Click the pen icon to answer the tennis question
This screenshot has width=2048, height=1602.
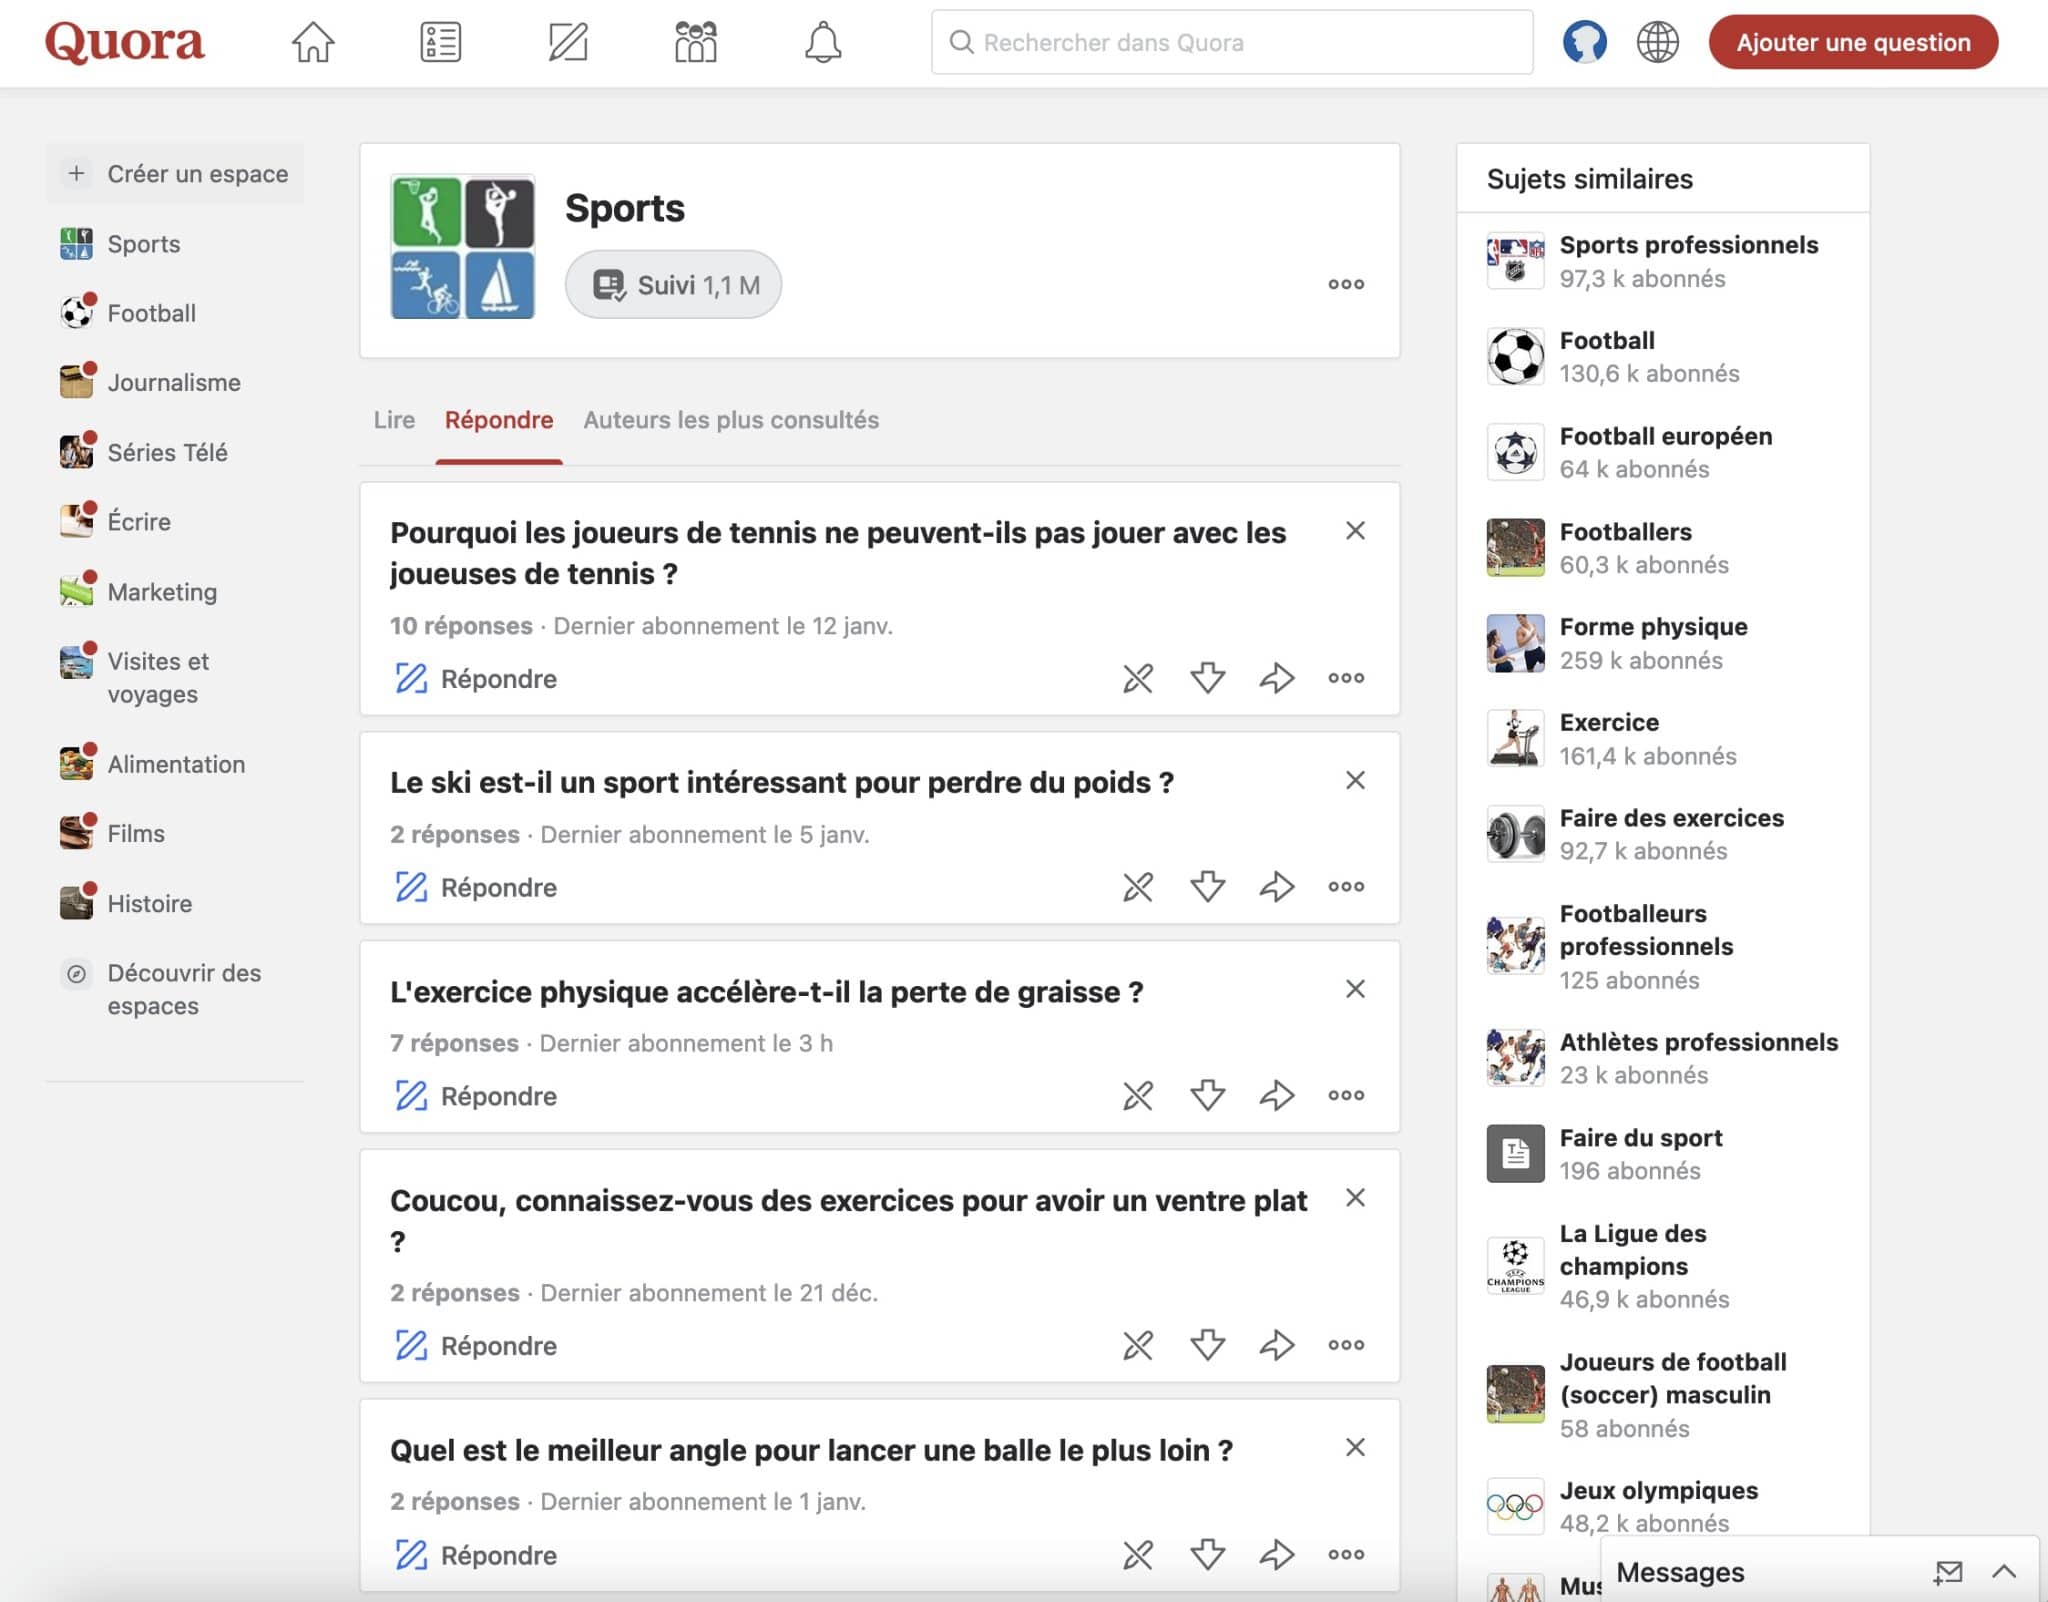(x=410, y=678)
